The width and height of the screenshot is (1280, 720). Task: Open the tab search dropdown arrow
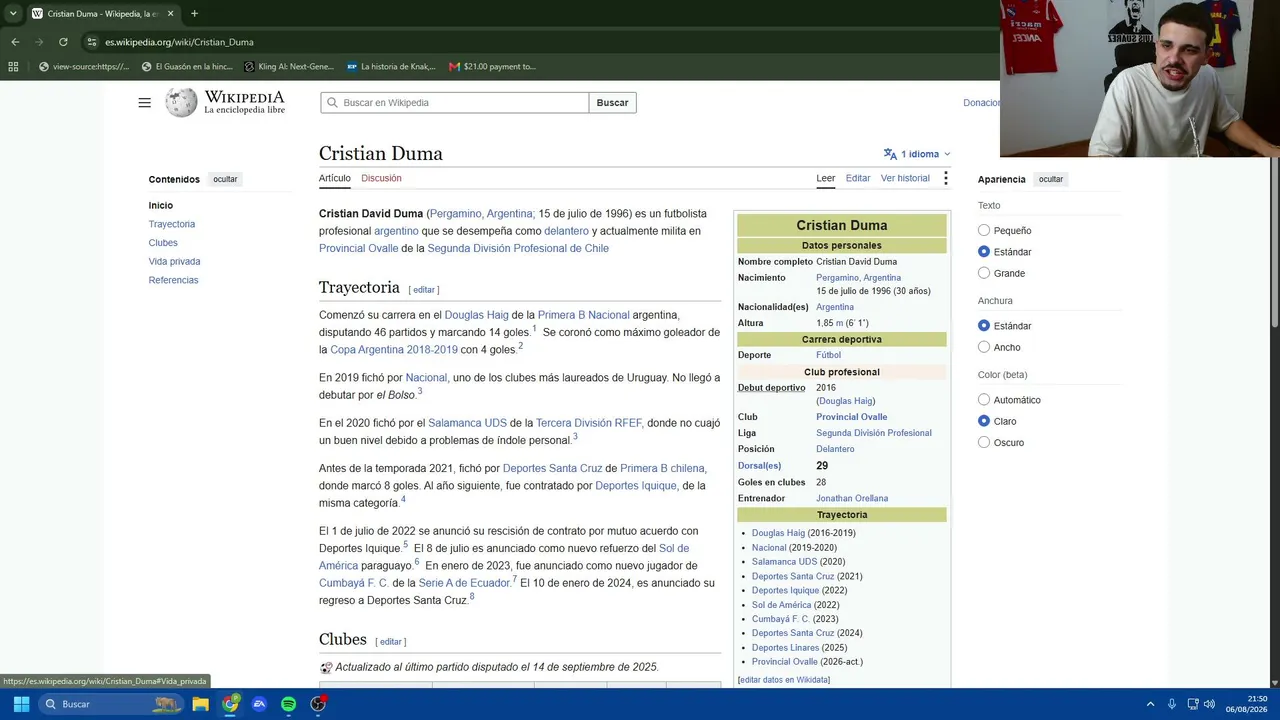(x=12, y=14)
